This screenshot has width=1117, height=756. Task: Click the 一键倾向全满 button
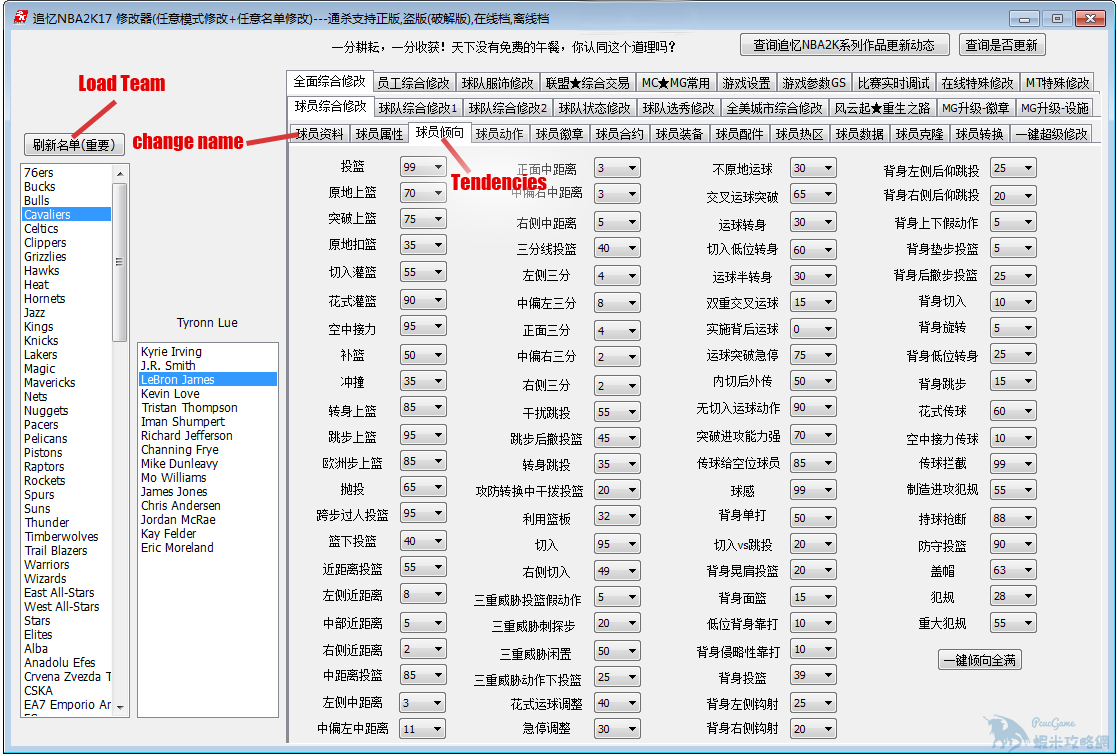pyautogui.click(x=980, y=660)
